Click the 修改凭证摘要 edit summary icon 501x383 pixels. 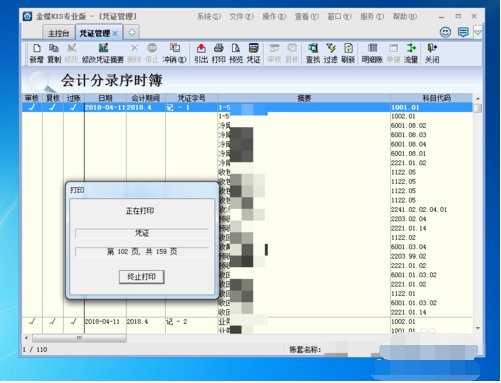[x=103, y=53]
